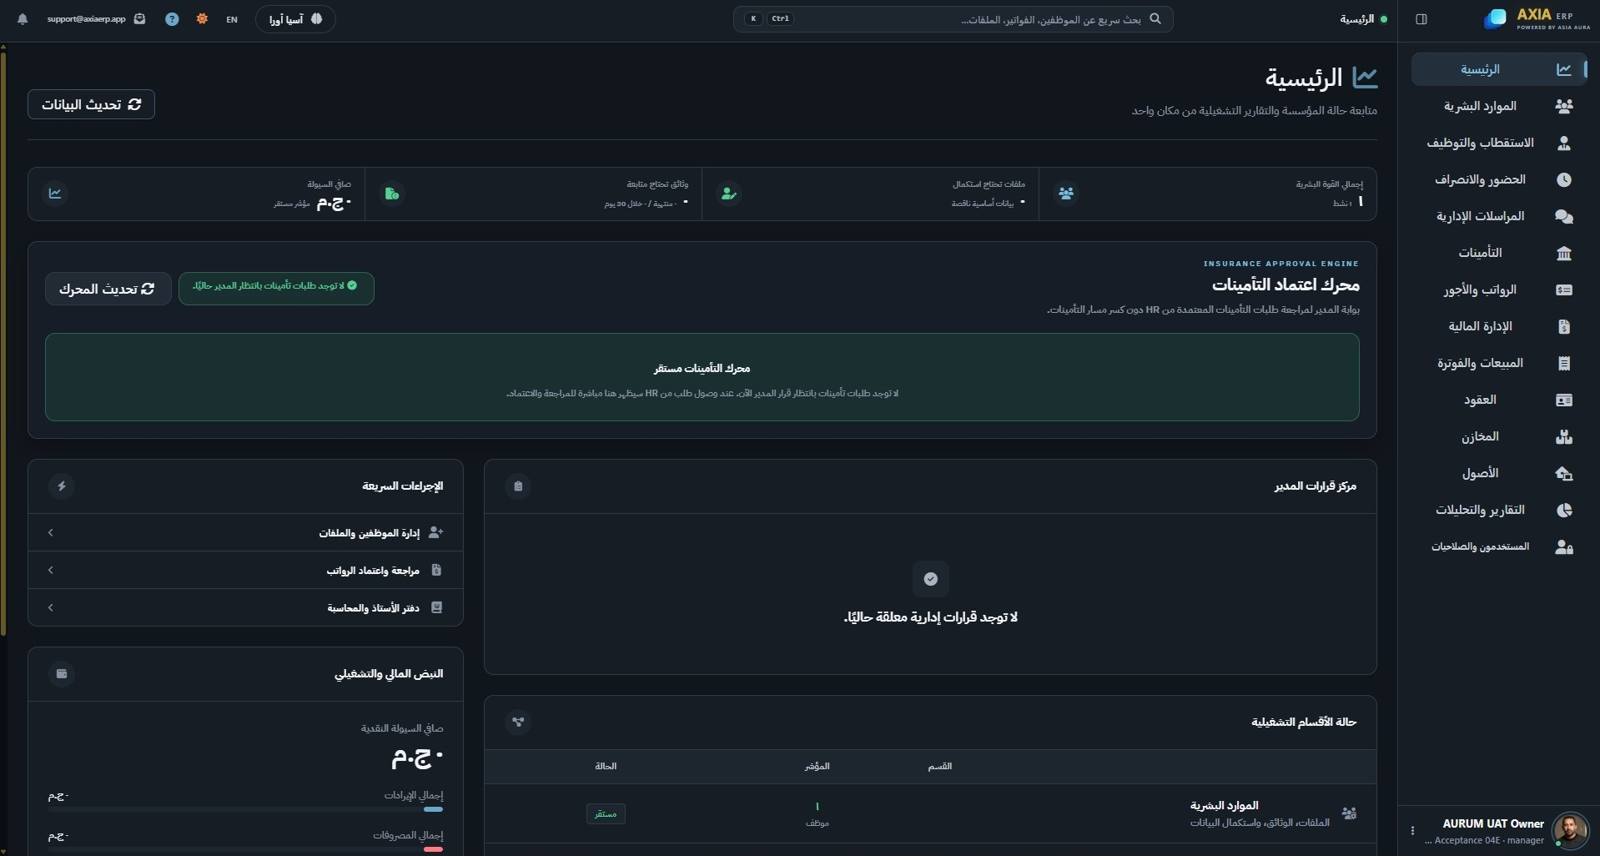Click the green no-pending-insurance status badge

(x=276, y=288)
